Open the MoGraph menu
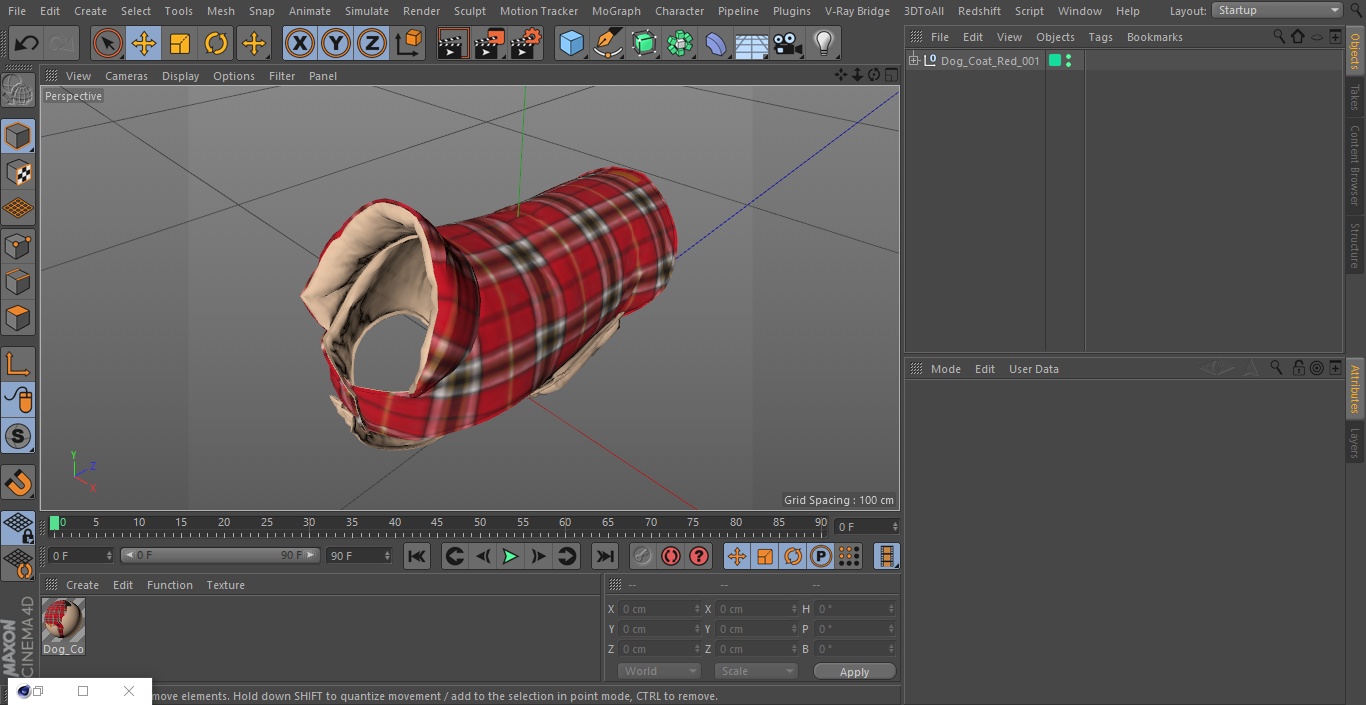This screenshot has width=1366, height=705. point(616,11)
